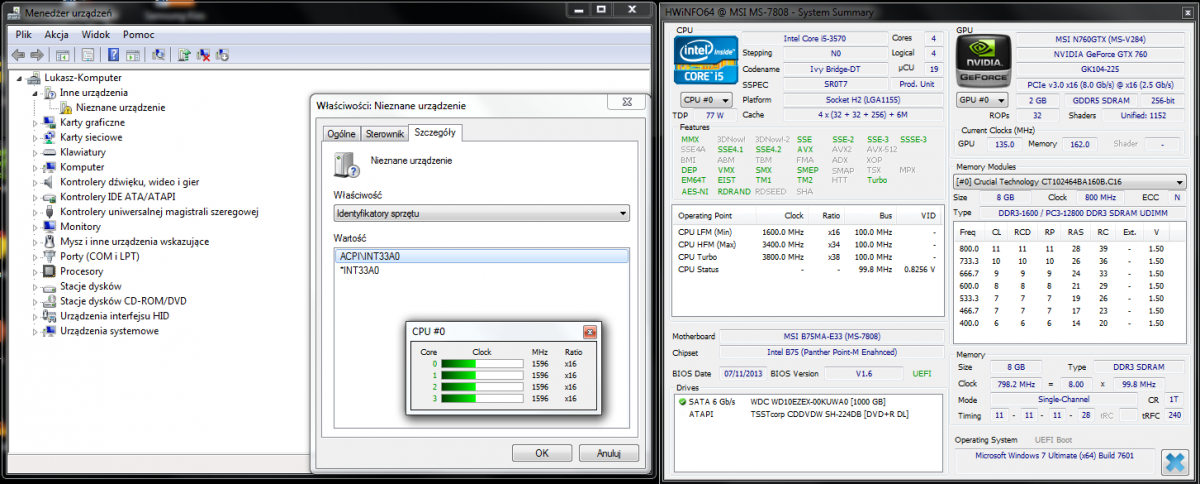Click the show/hide action pane toolbar icon
1200x484 pixels.
(131, 55)
